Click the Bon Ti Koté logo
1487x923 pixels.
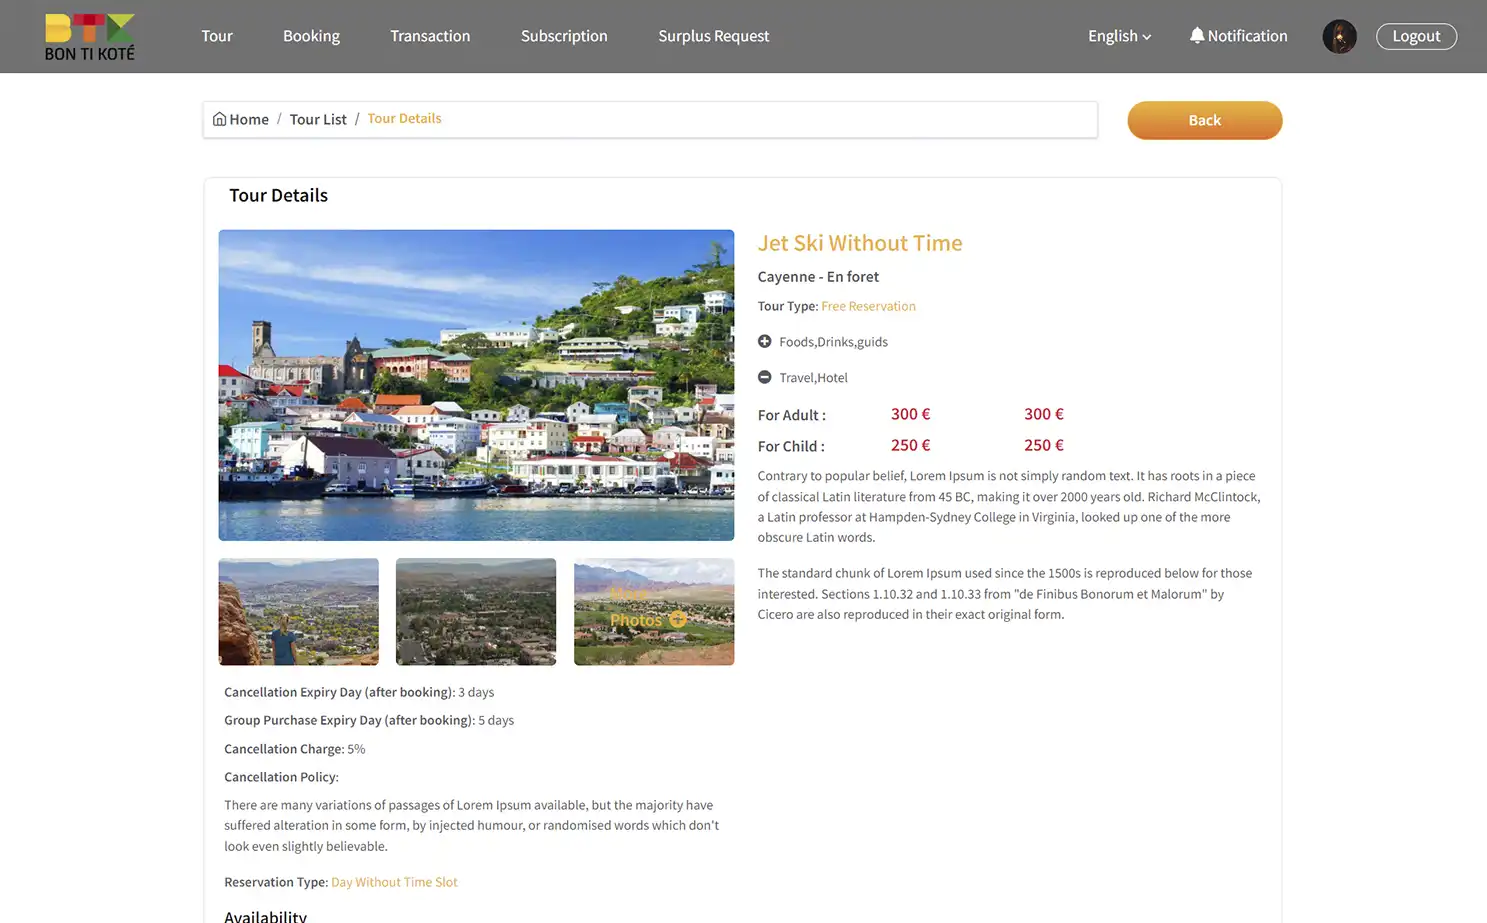pos(89,37)
